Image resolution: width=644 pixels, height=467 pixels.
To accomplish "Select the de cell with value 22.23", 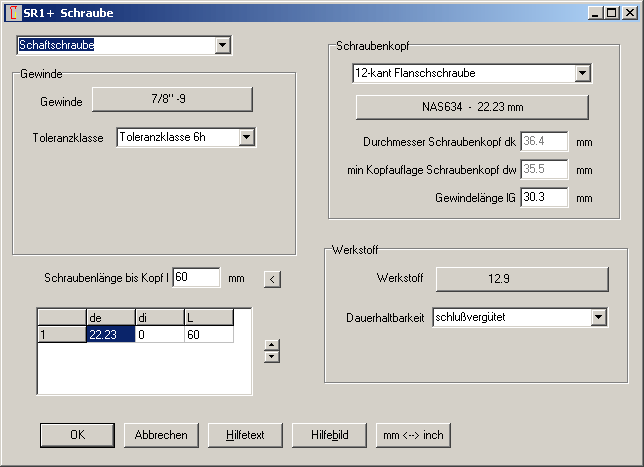I will pos(110,335).
